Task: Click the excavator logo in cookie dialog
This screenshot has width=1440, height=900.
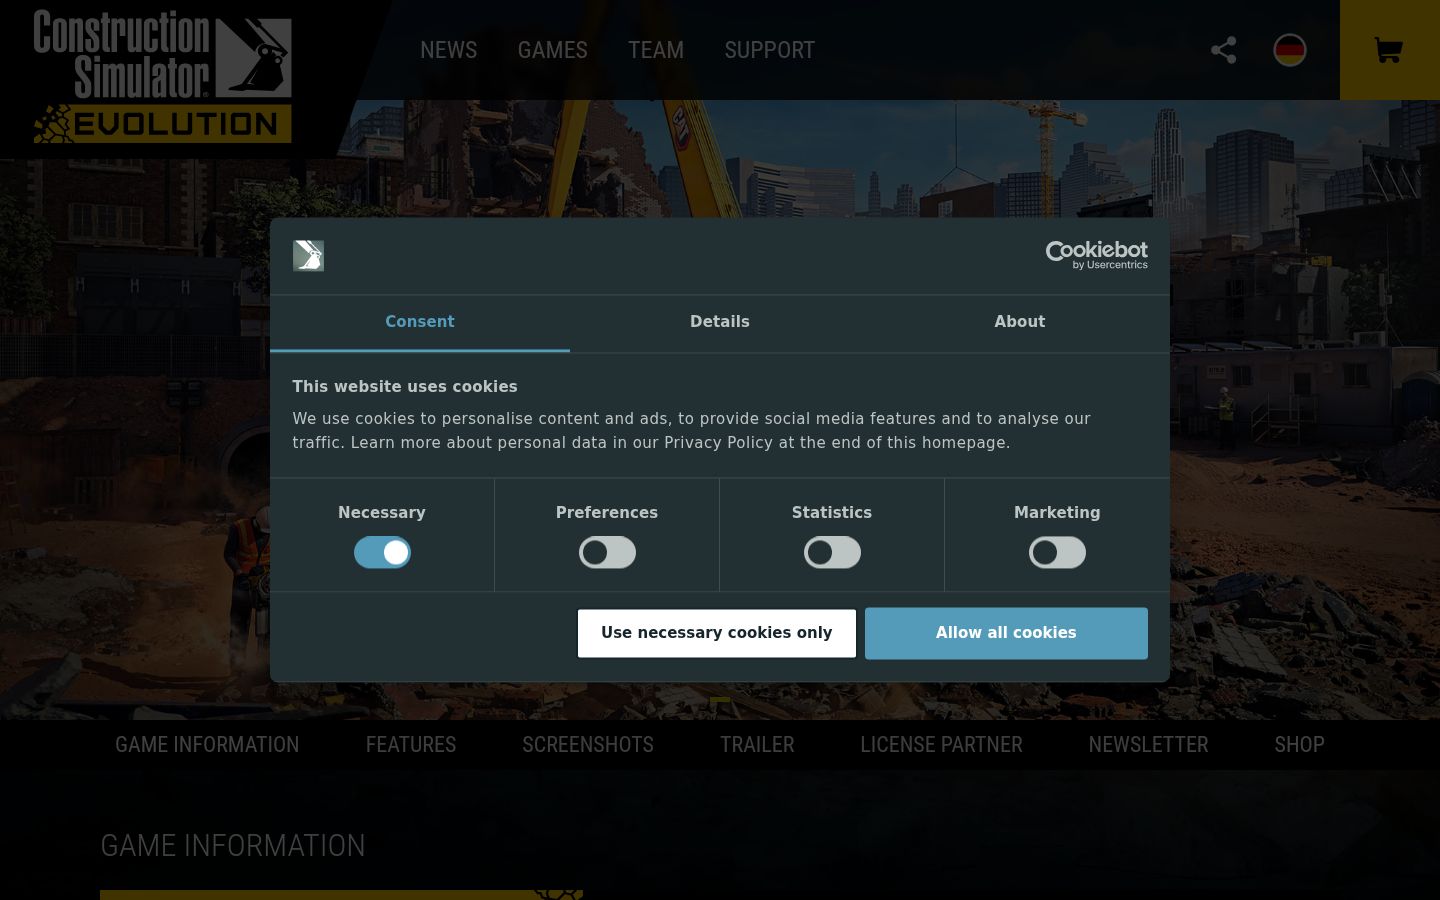Action: click(x=308, y=256)
